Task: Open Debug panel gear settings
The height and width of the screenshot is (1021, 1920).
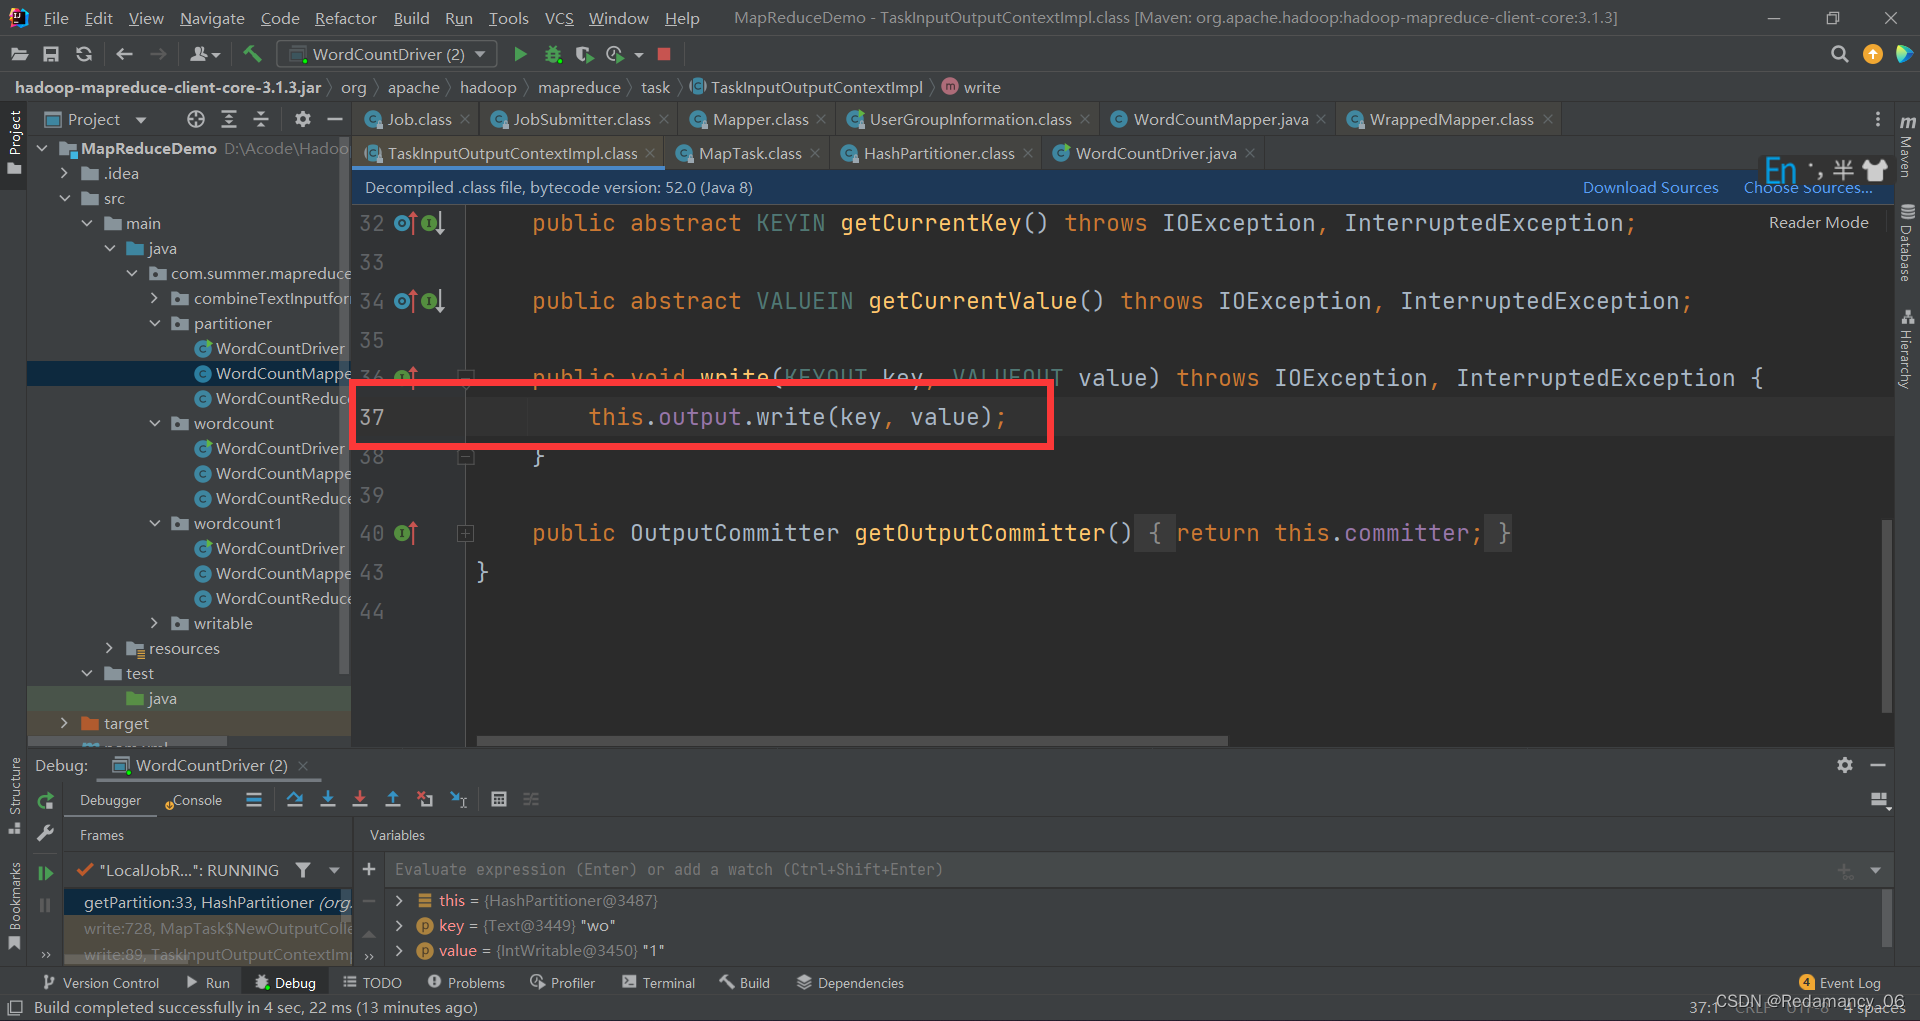Action: pyautogui.click(x=1845, y=765)
